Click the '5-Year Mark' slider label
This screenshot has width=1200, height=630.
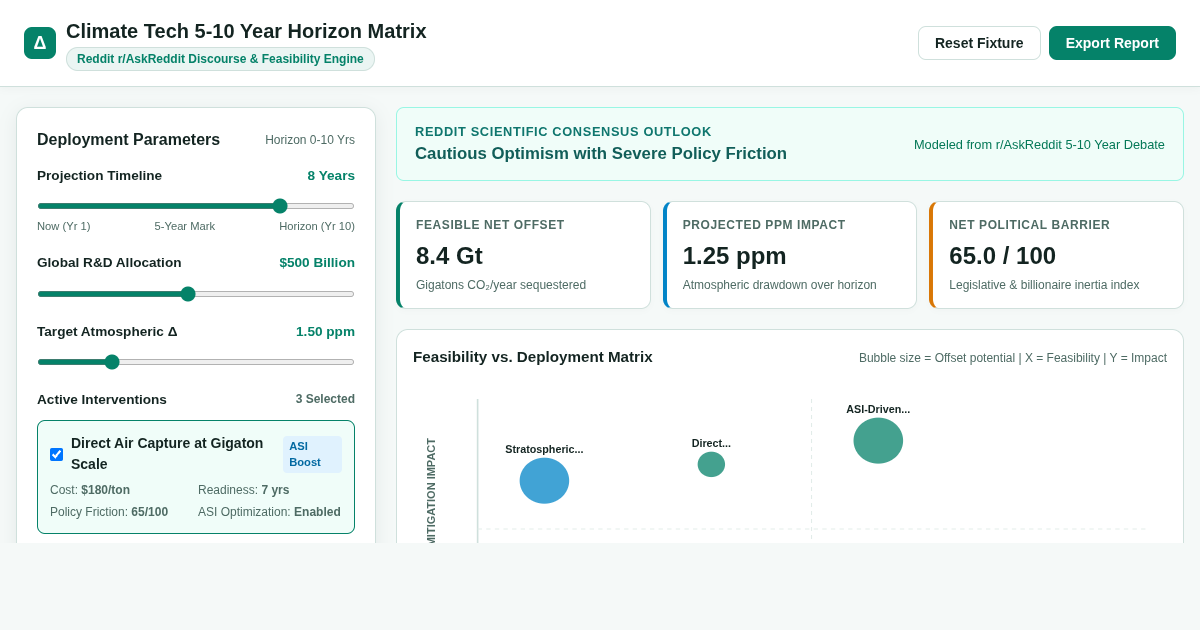click(185, 226)
